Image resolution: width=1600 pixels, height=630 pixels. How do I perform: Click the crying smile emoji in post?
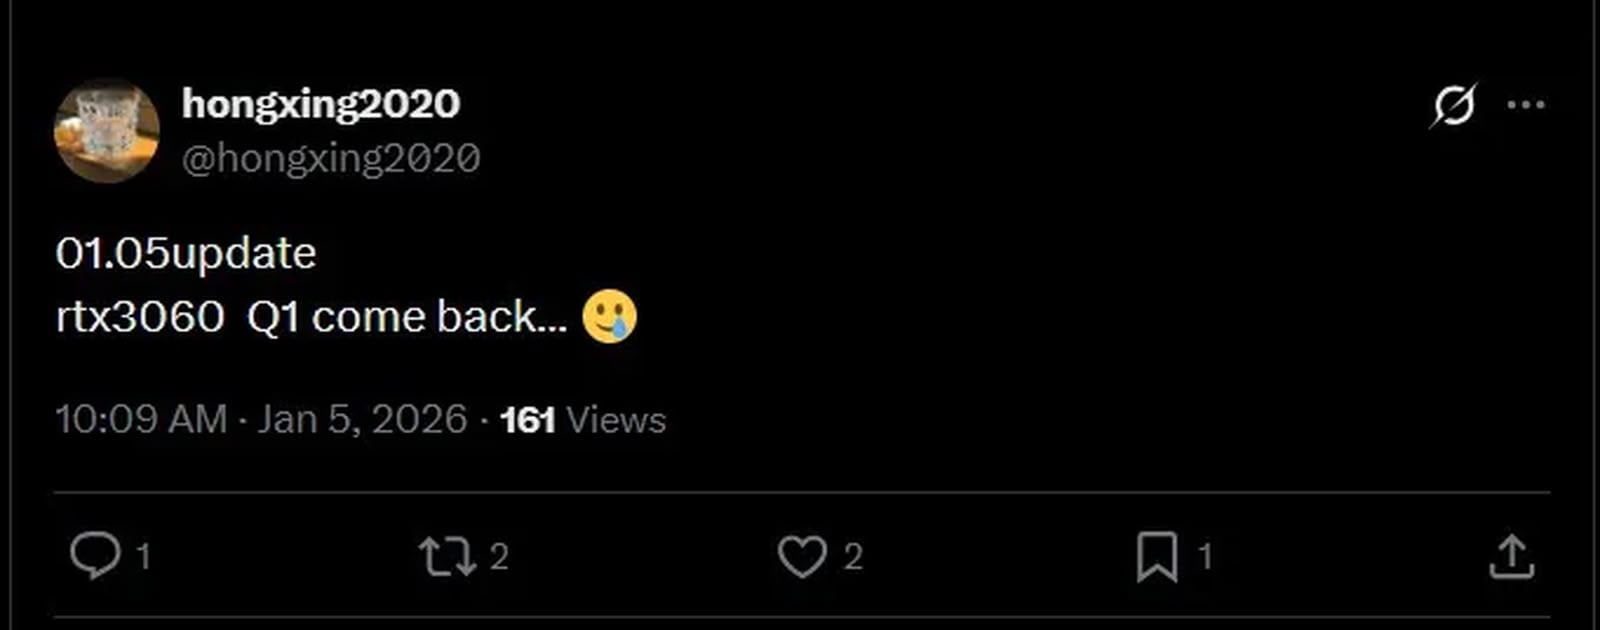pyautogui.click(x=609, y=317)
